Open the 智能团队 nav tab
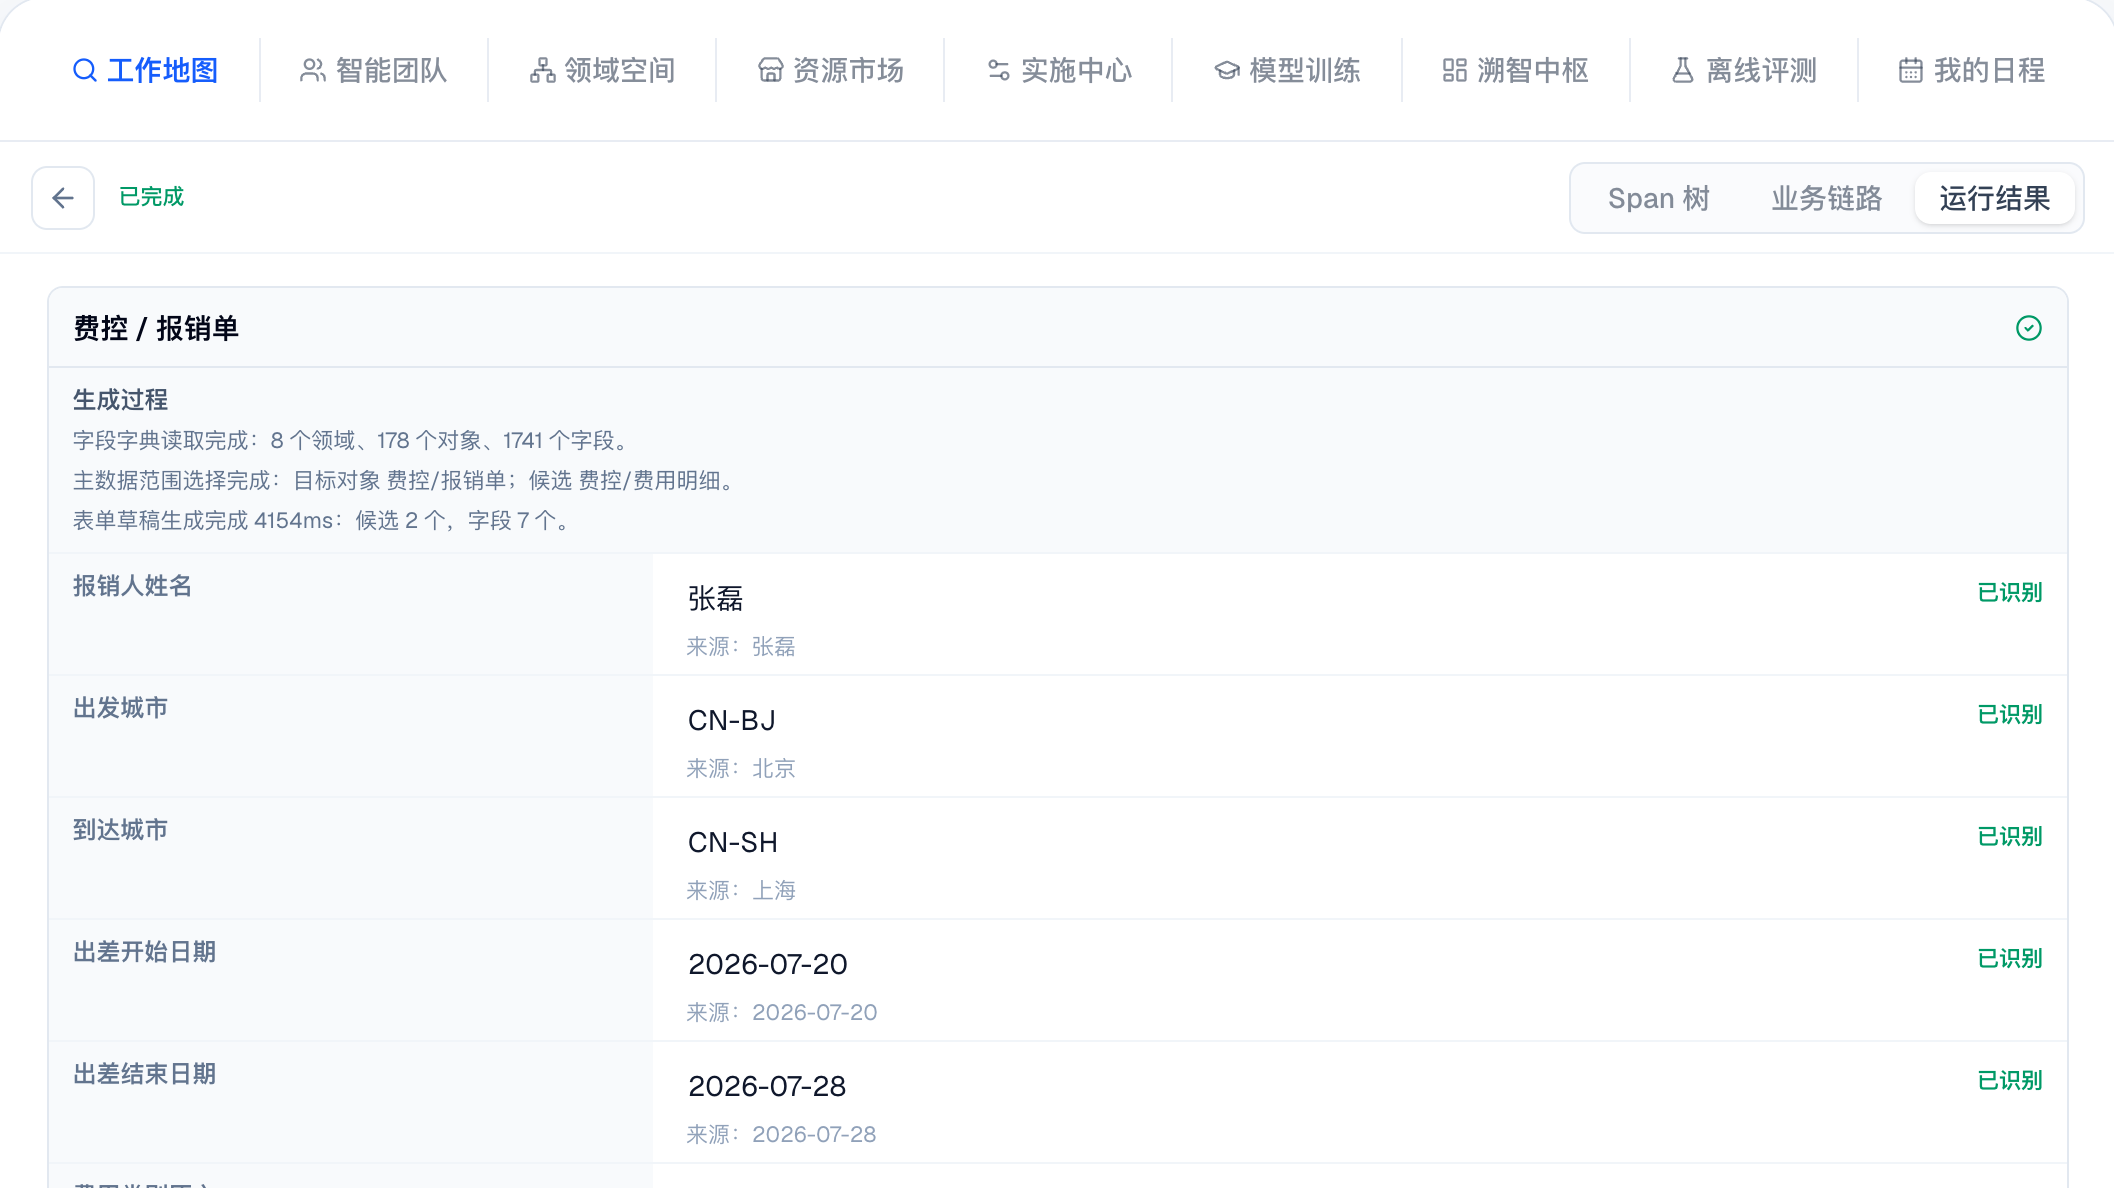 point(374,70)
